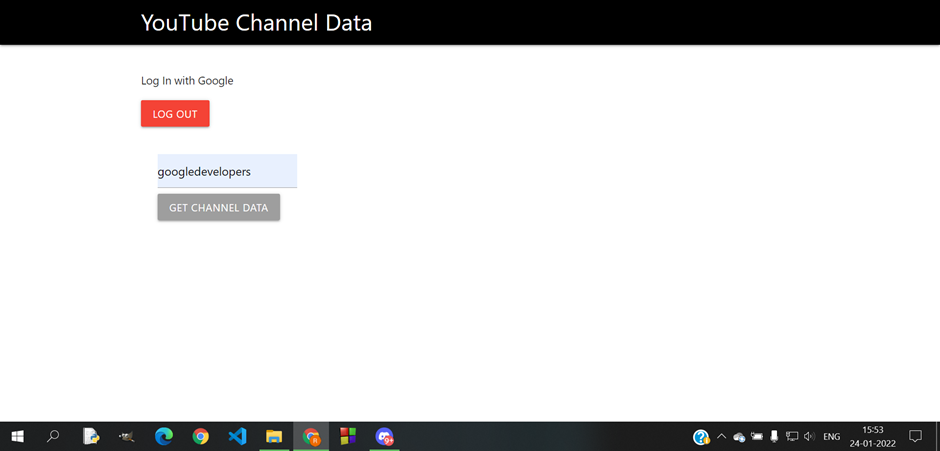Open File Explorer from the taskbar
The height and width of the screenshot is (451, 940).
[x=274, y=437]
